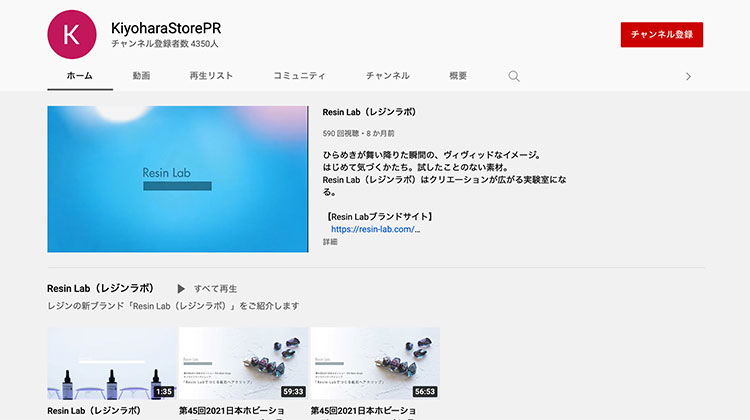
Task: Open the Resin Lab（レジンラボ）playlist heading
Action: (x=100, y=288)
